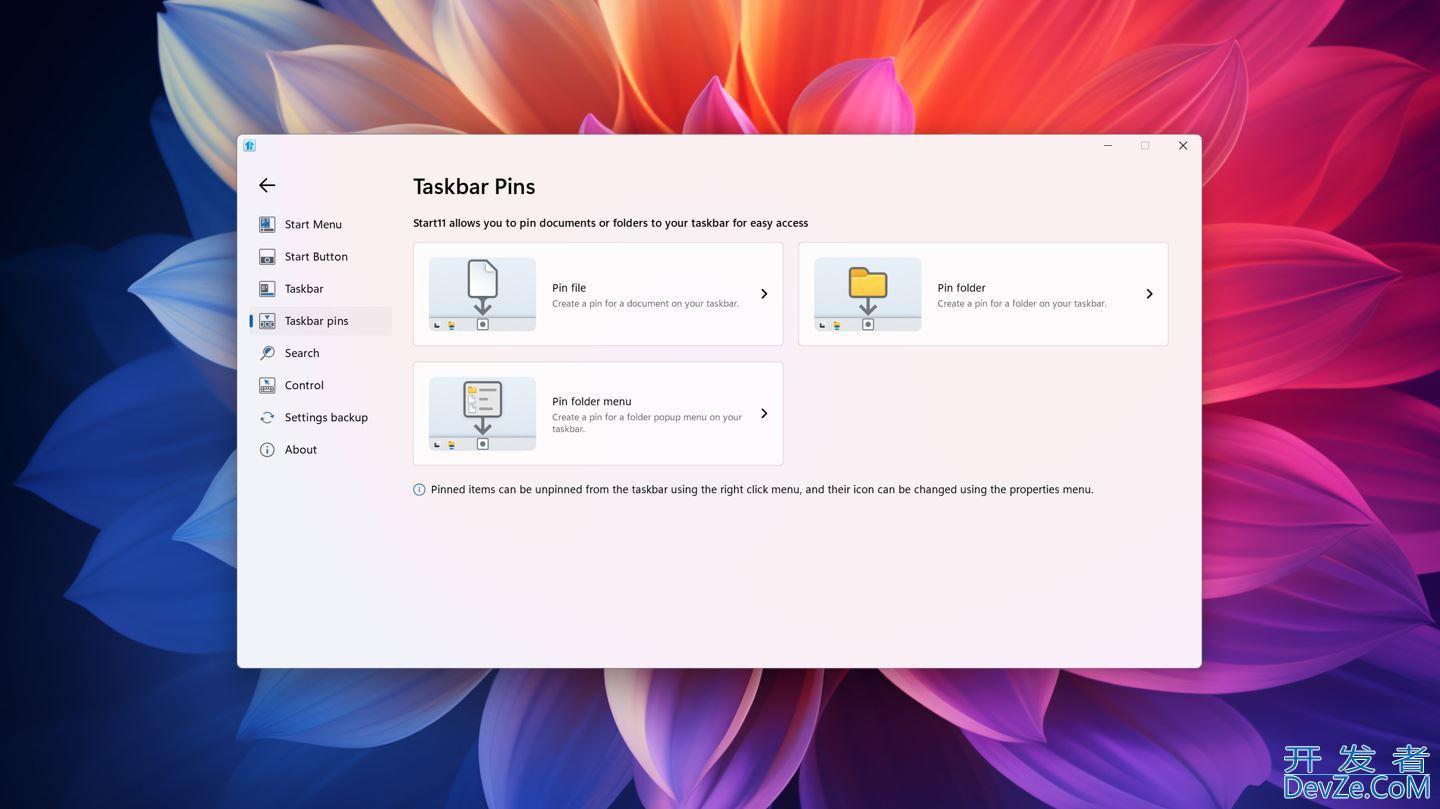Select Taskbar pins in sidebar

(x=320, y=321)
